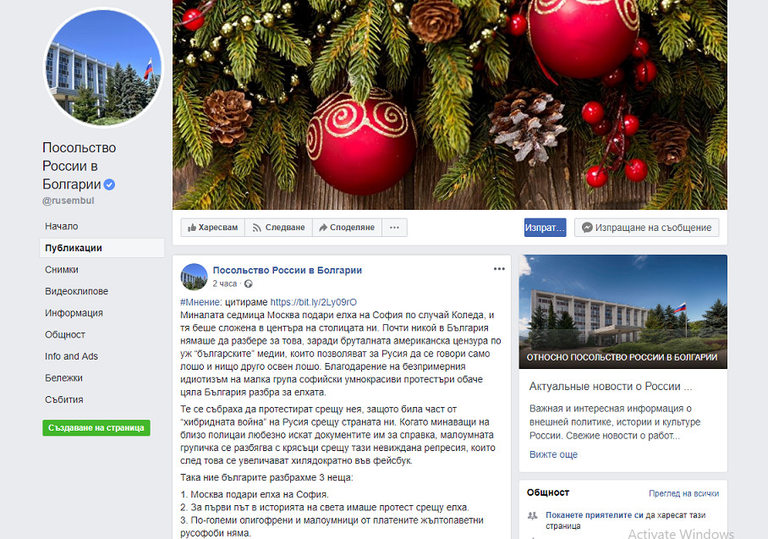Open the bit.ly link in the post
The image size is (768, 539).
point(313,302)
